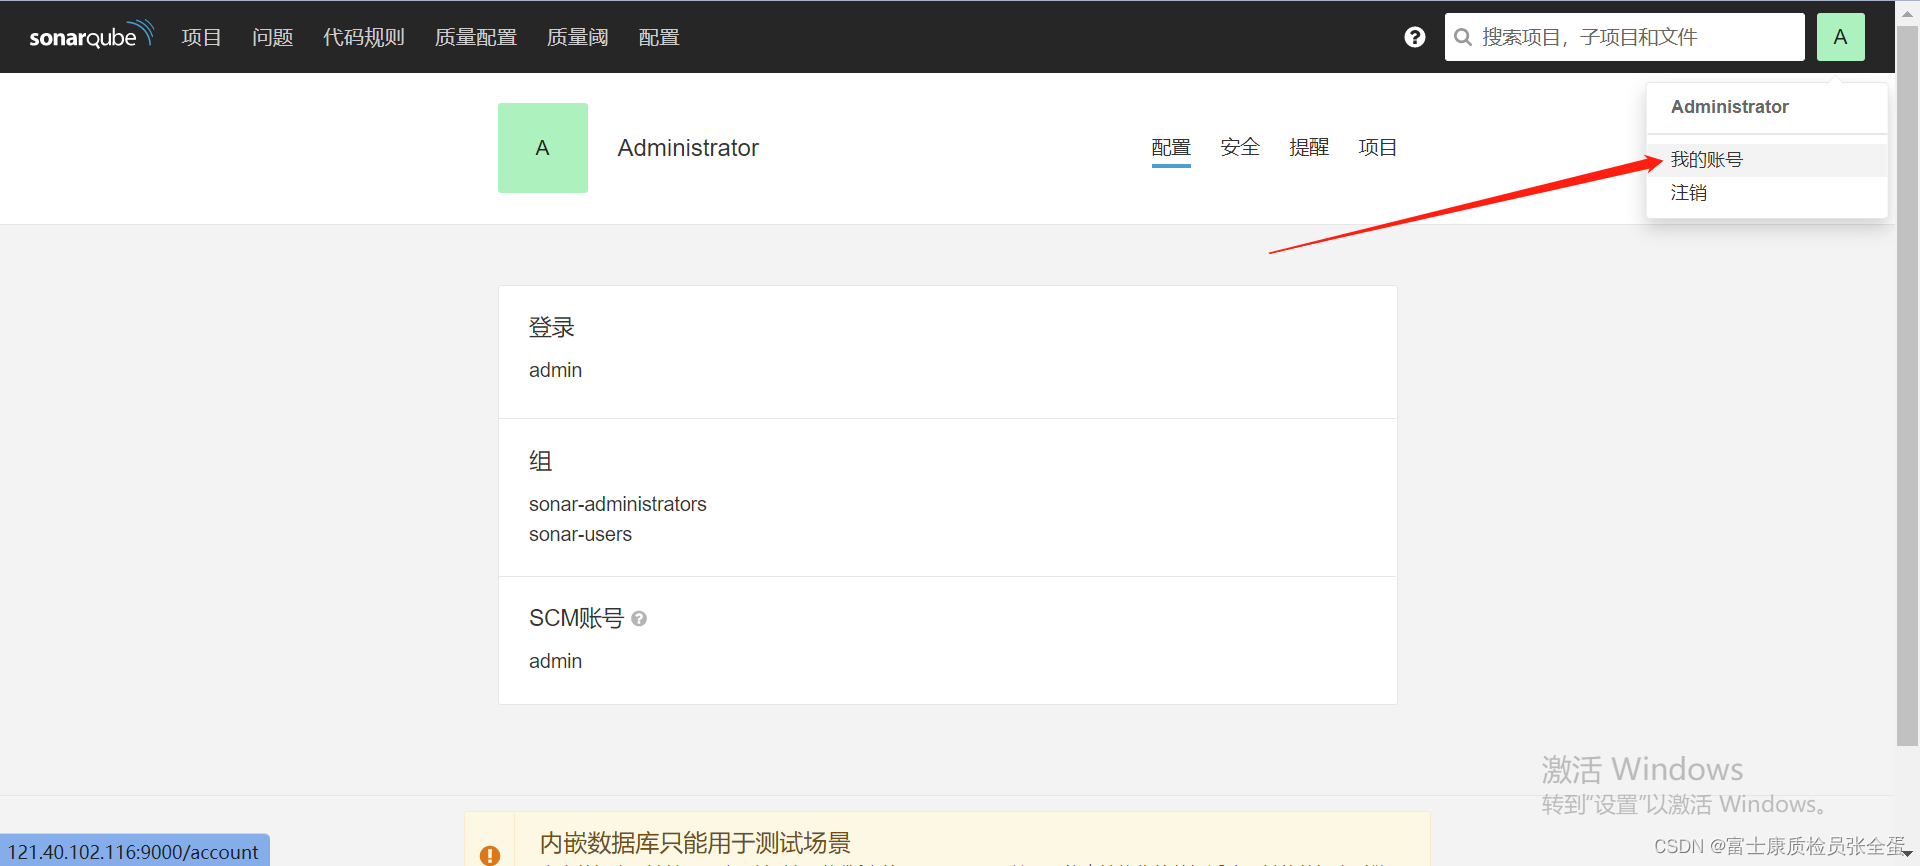Switch to the 安全 tab

click(x=1240, y=148)
